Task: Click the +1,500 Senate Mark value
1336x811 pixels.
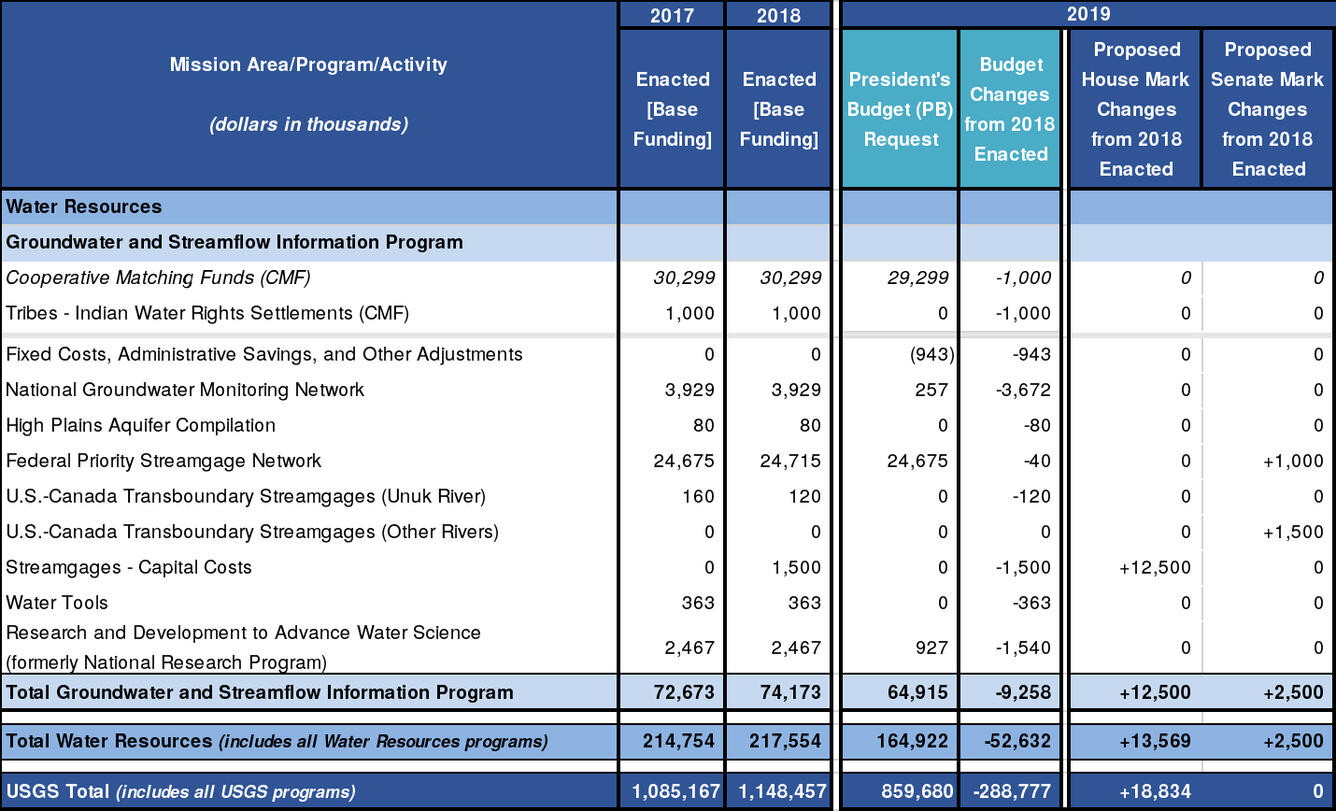Action: coord(1292,531)
